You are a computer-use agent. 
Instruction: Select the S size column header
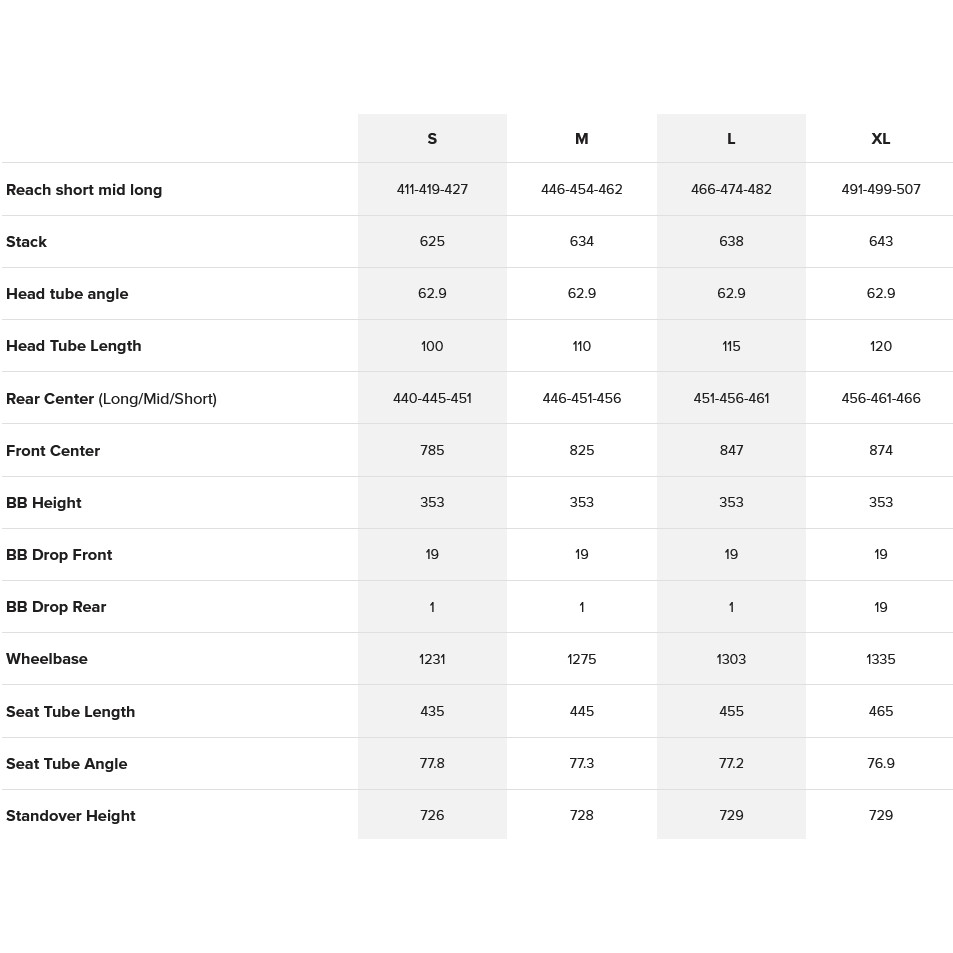tap(432, 139)
